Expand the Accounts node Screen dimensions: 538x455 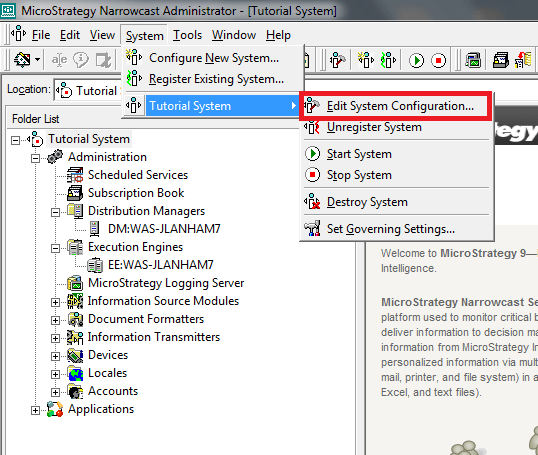pyautogui.click(x=55, y=392)
